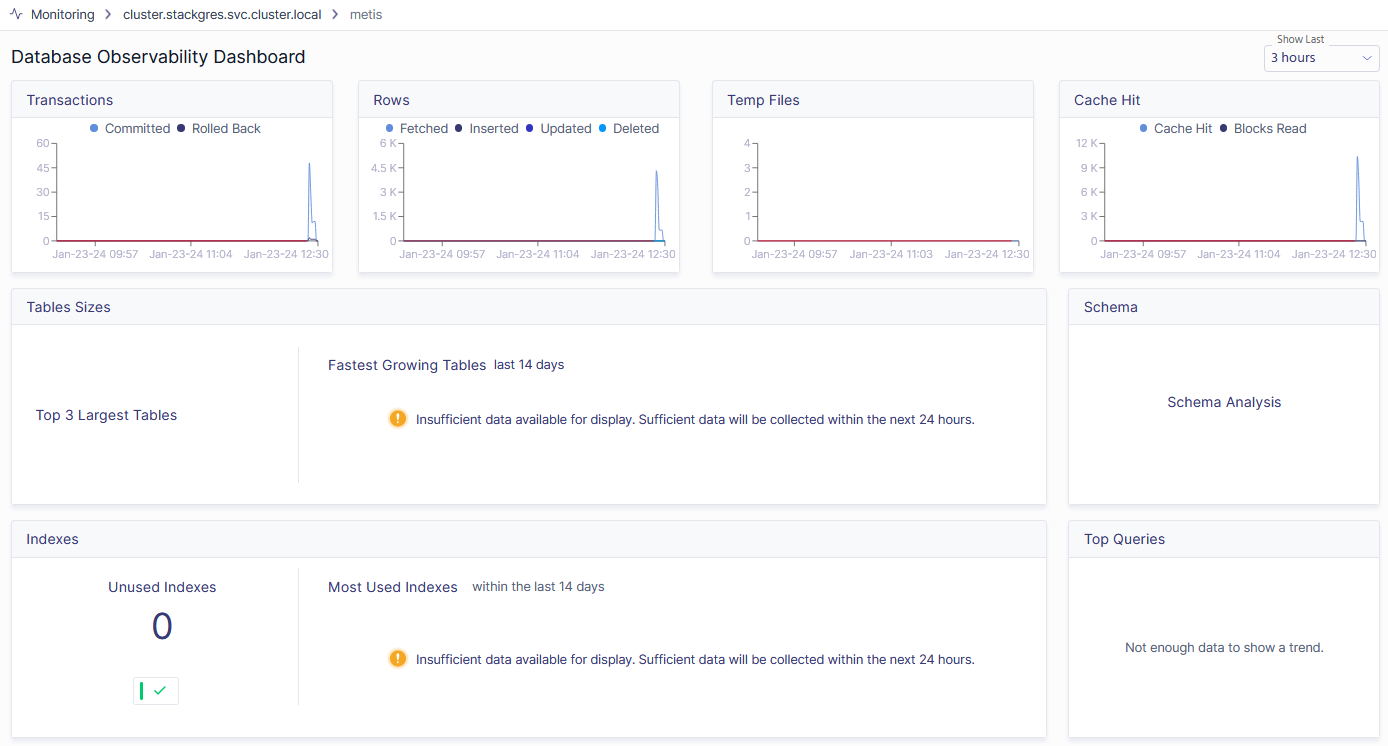Screen dimensions: 1388x746
Task: Click the Top 3 Largest Tables label
Action: click(106, 415)
